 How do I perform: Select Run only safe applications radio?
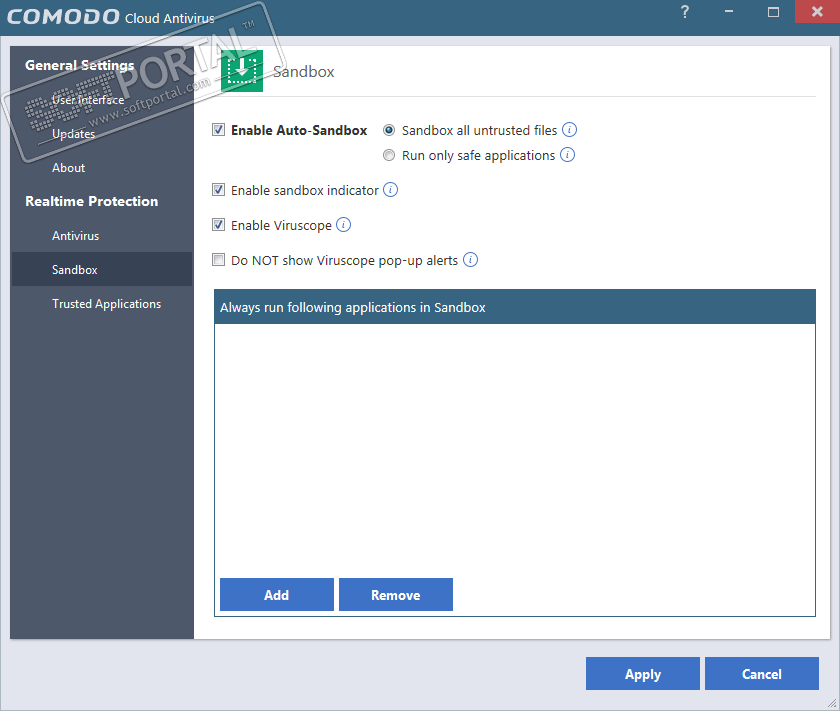(x=389, y=155)
